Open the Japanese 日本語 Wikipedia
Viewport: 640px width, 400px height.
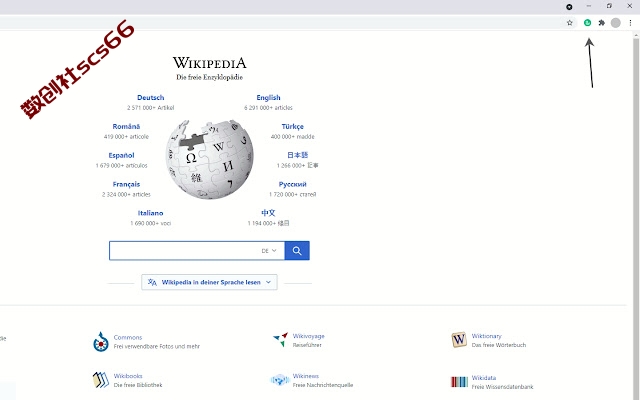click(298, 155)
